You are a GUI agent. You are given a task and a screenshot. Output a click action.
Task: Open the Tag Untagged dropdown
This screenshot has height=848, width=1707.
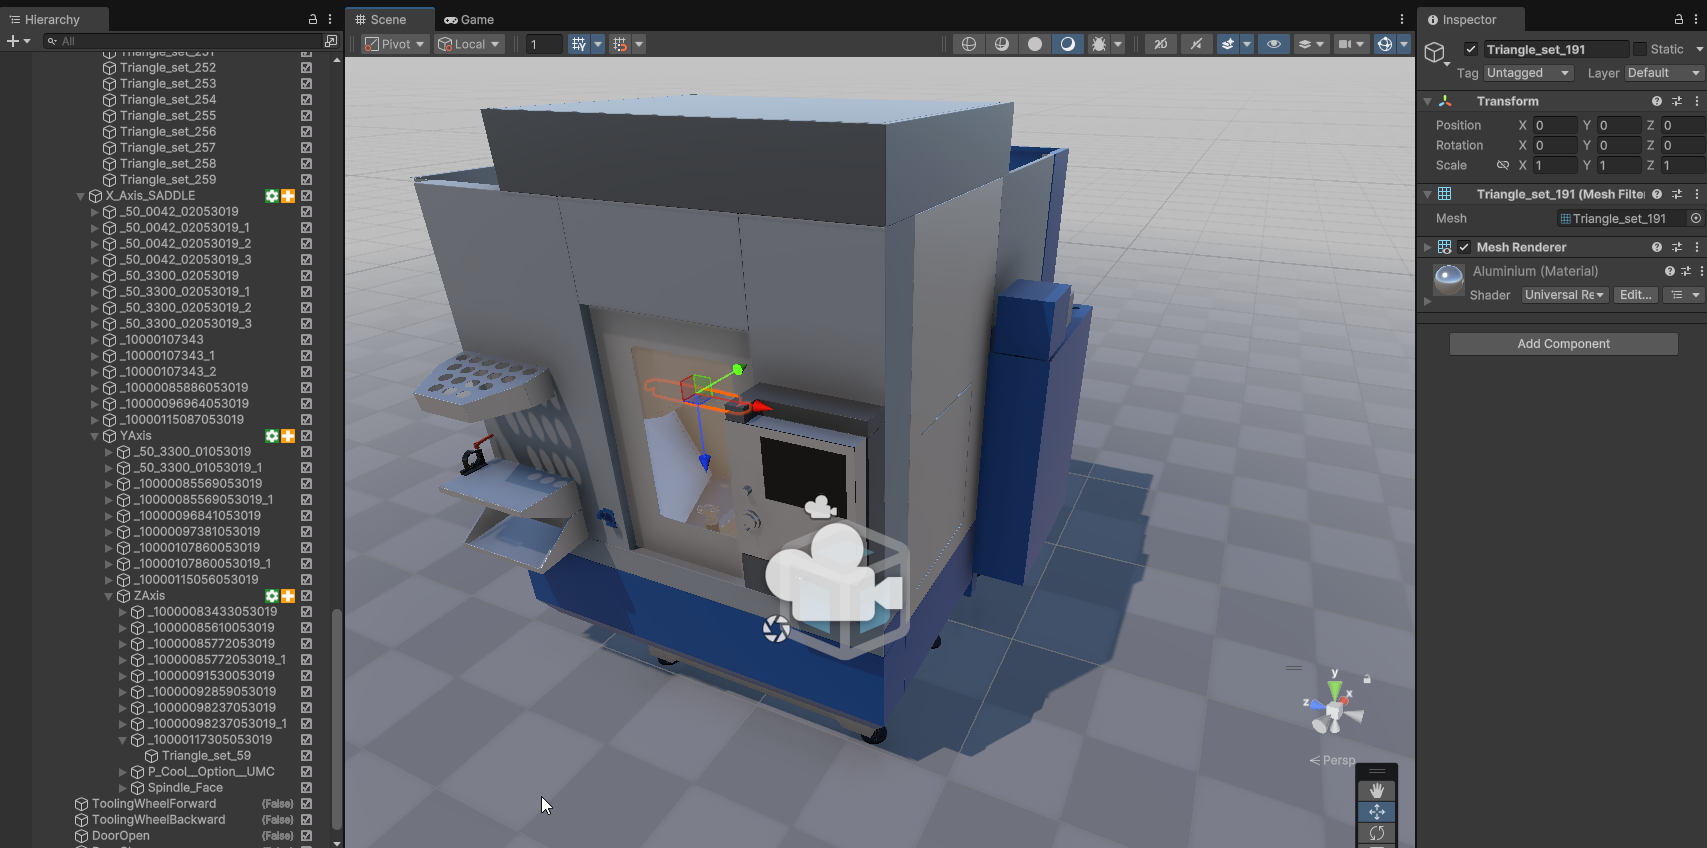point(1528,73)
